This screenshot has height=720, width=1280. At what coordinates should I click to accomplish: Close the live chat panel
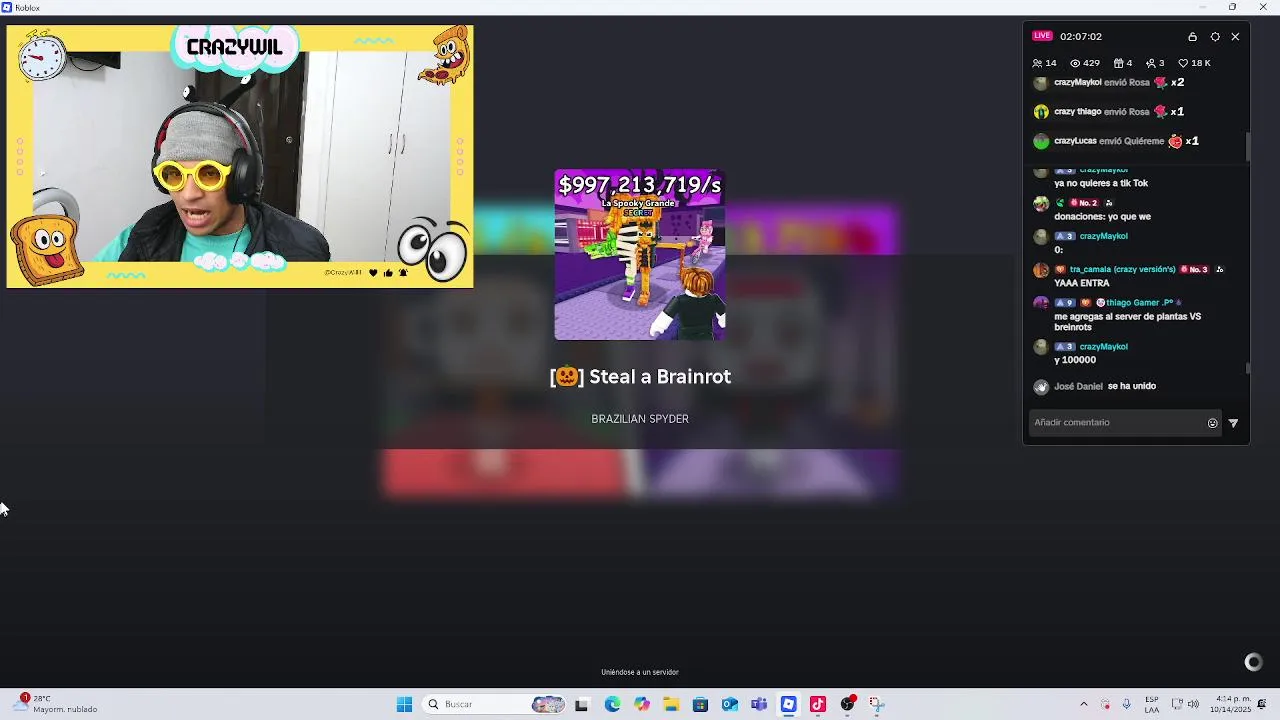point(1235,36)
